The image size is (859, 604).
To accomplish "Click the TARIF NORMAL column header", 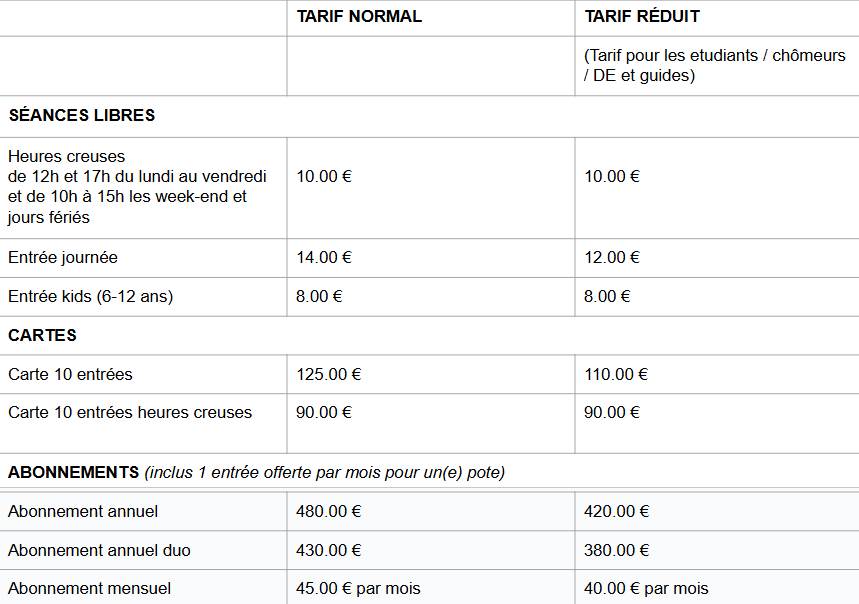I will pos(359,16).
